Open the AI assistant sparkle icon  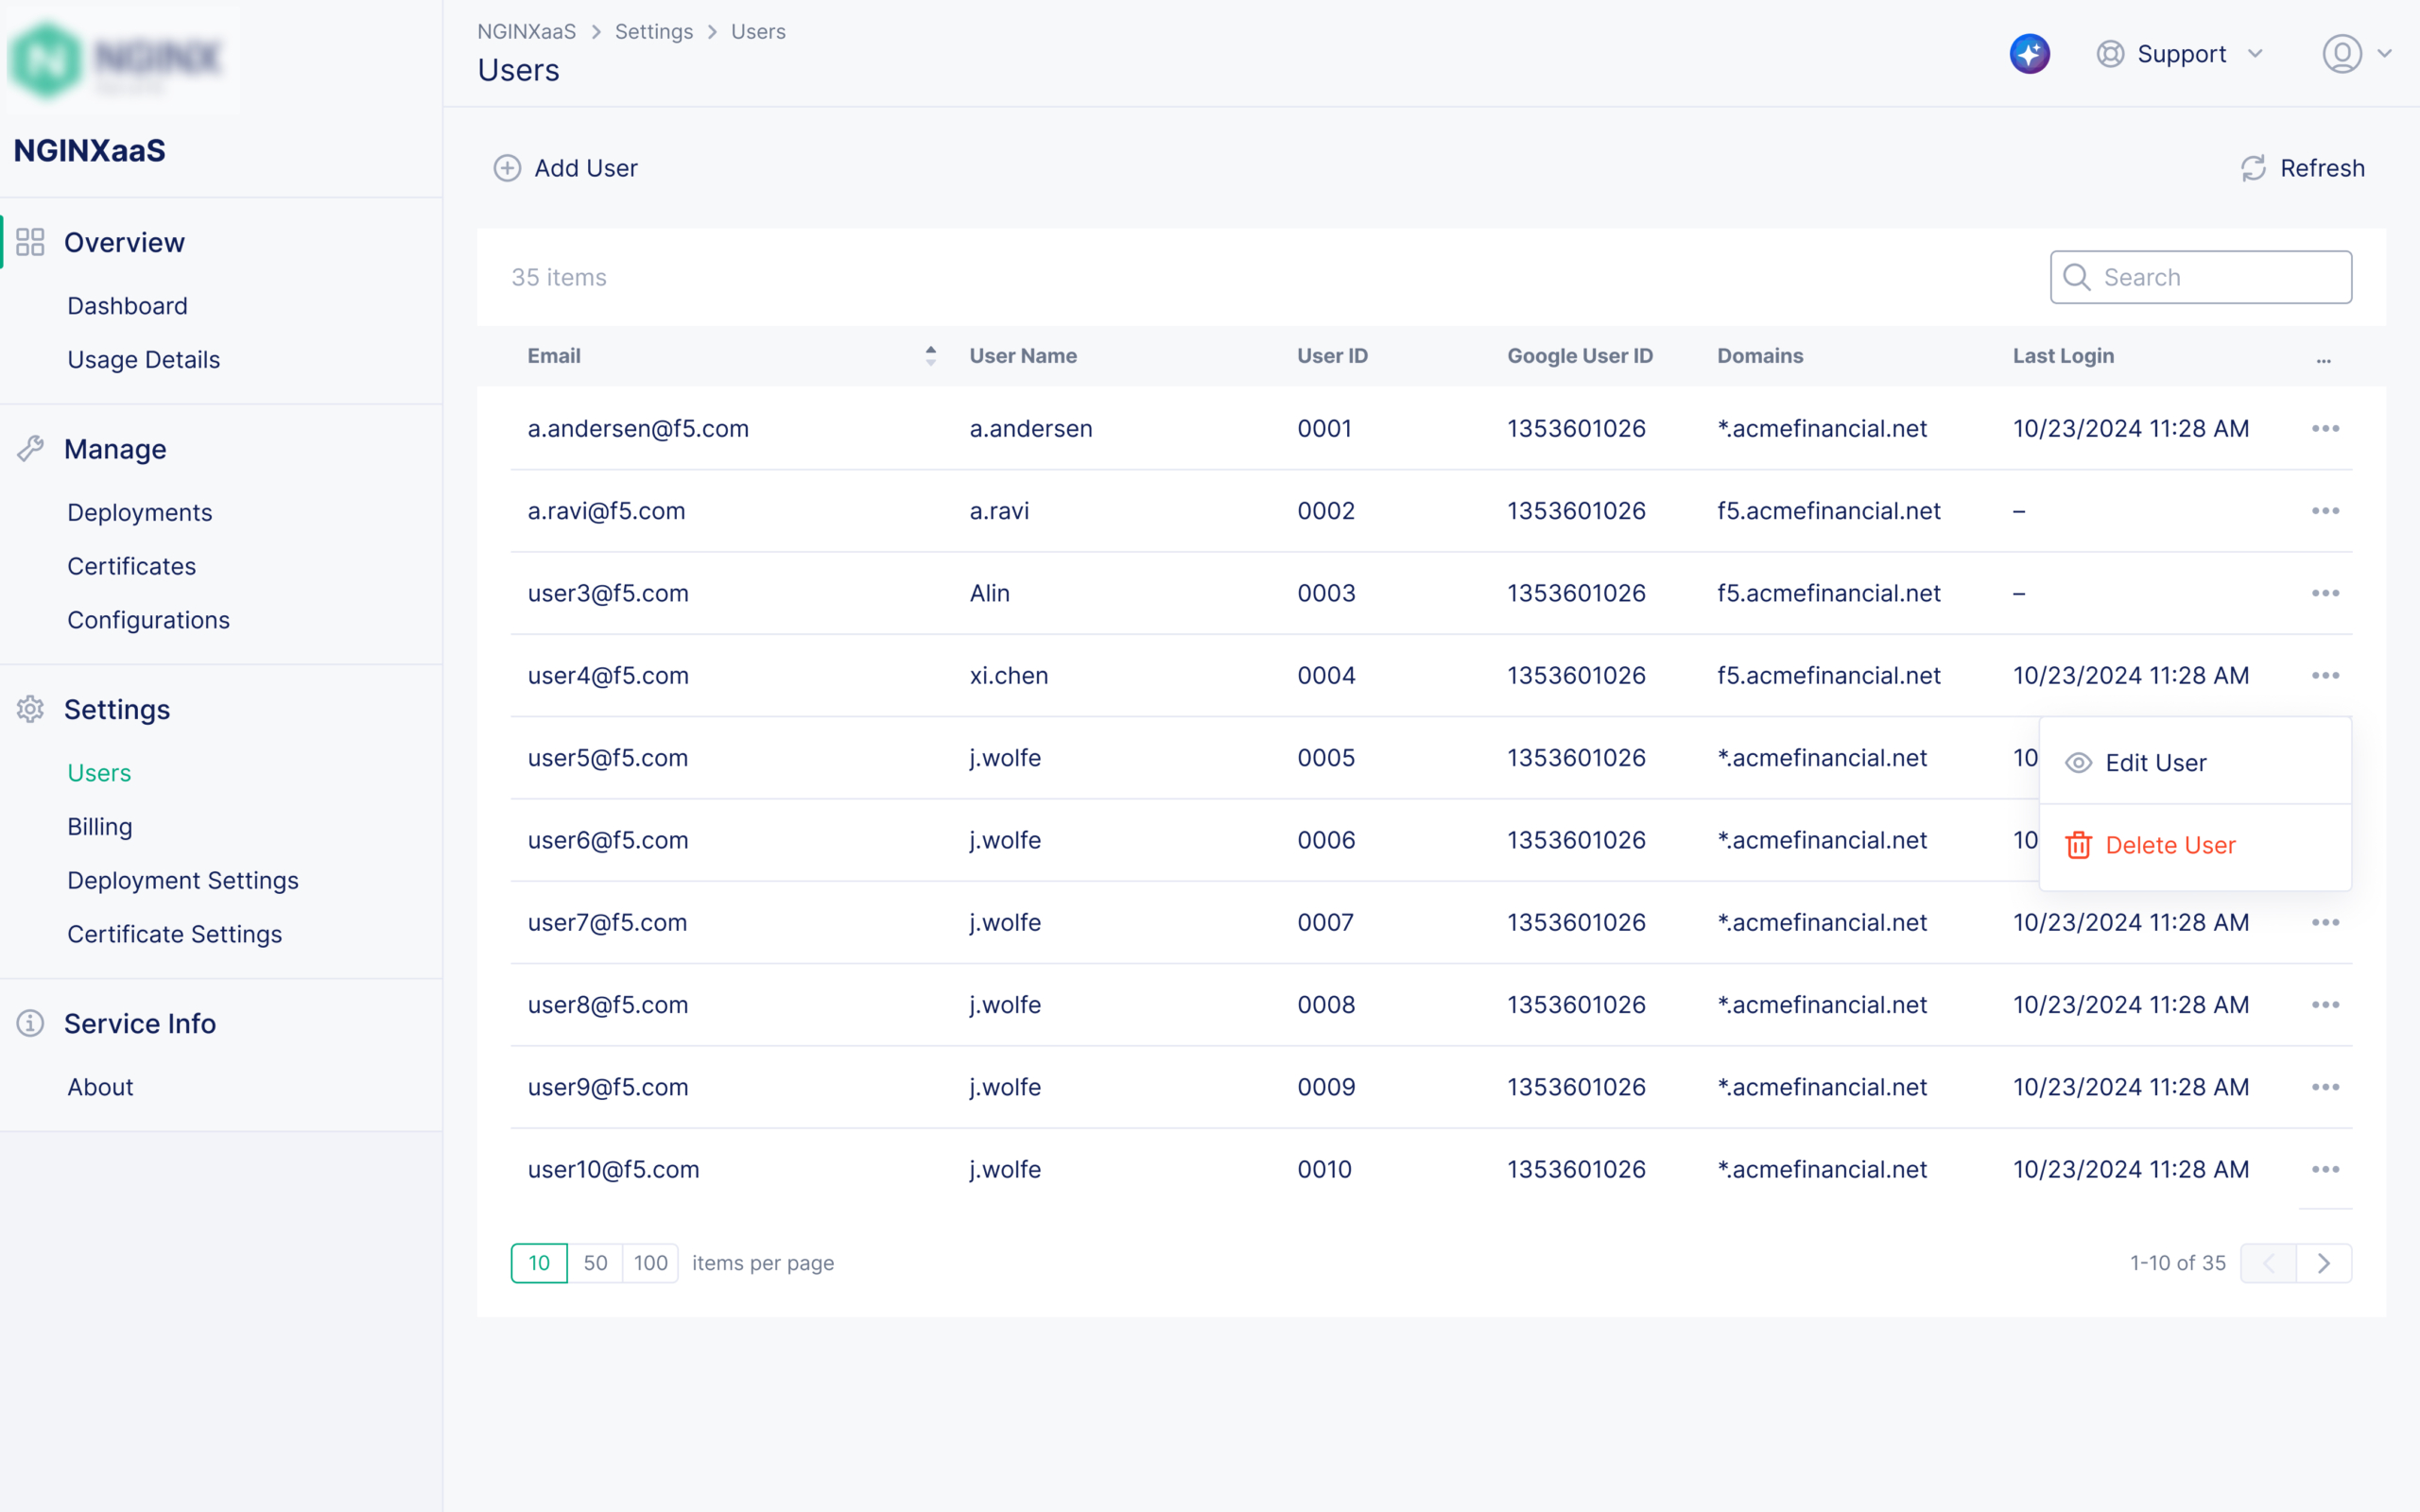click(2029, 54)
